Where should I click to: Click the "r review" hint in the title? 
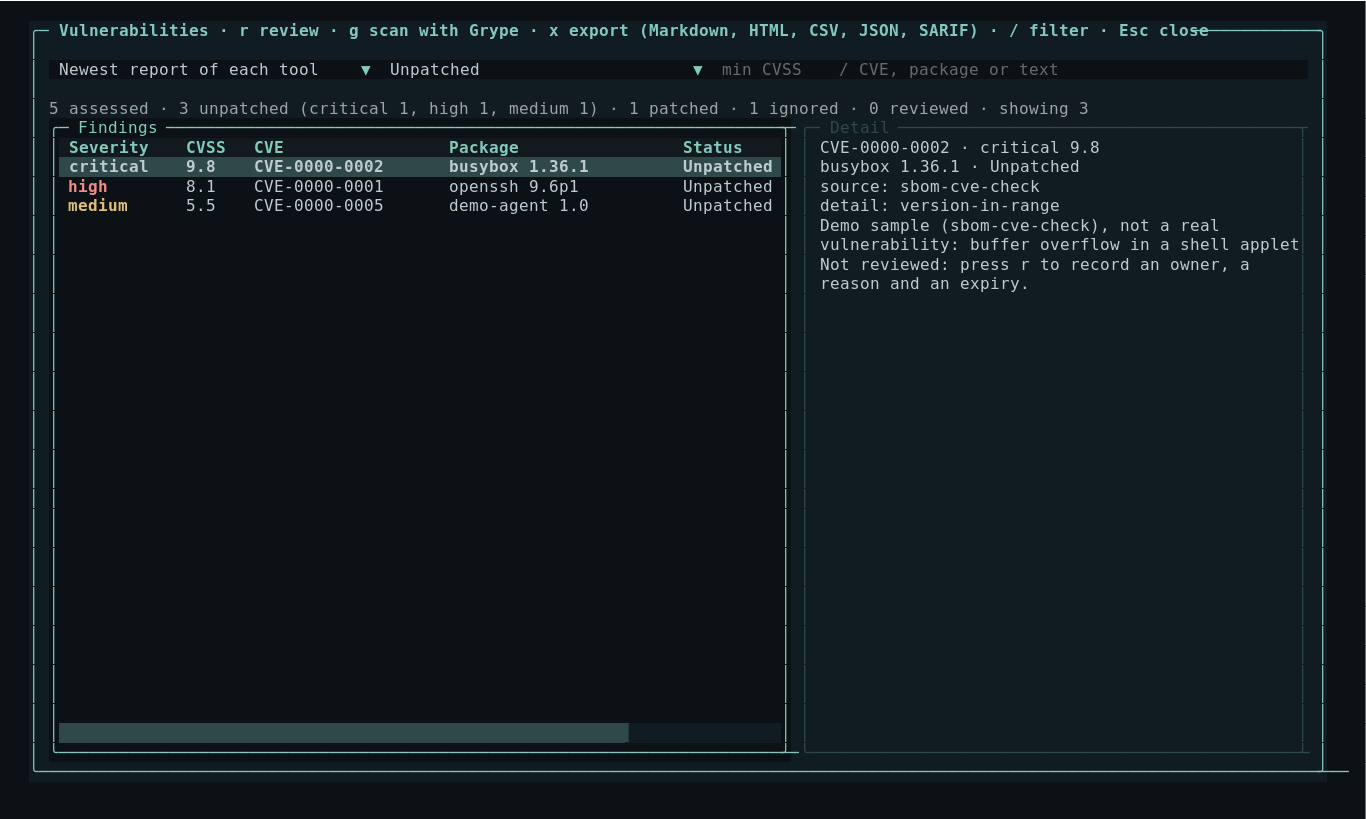[279, 31]
